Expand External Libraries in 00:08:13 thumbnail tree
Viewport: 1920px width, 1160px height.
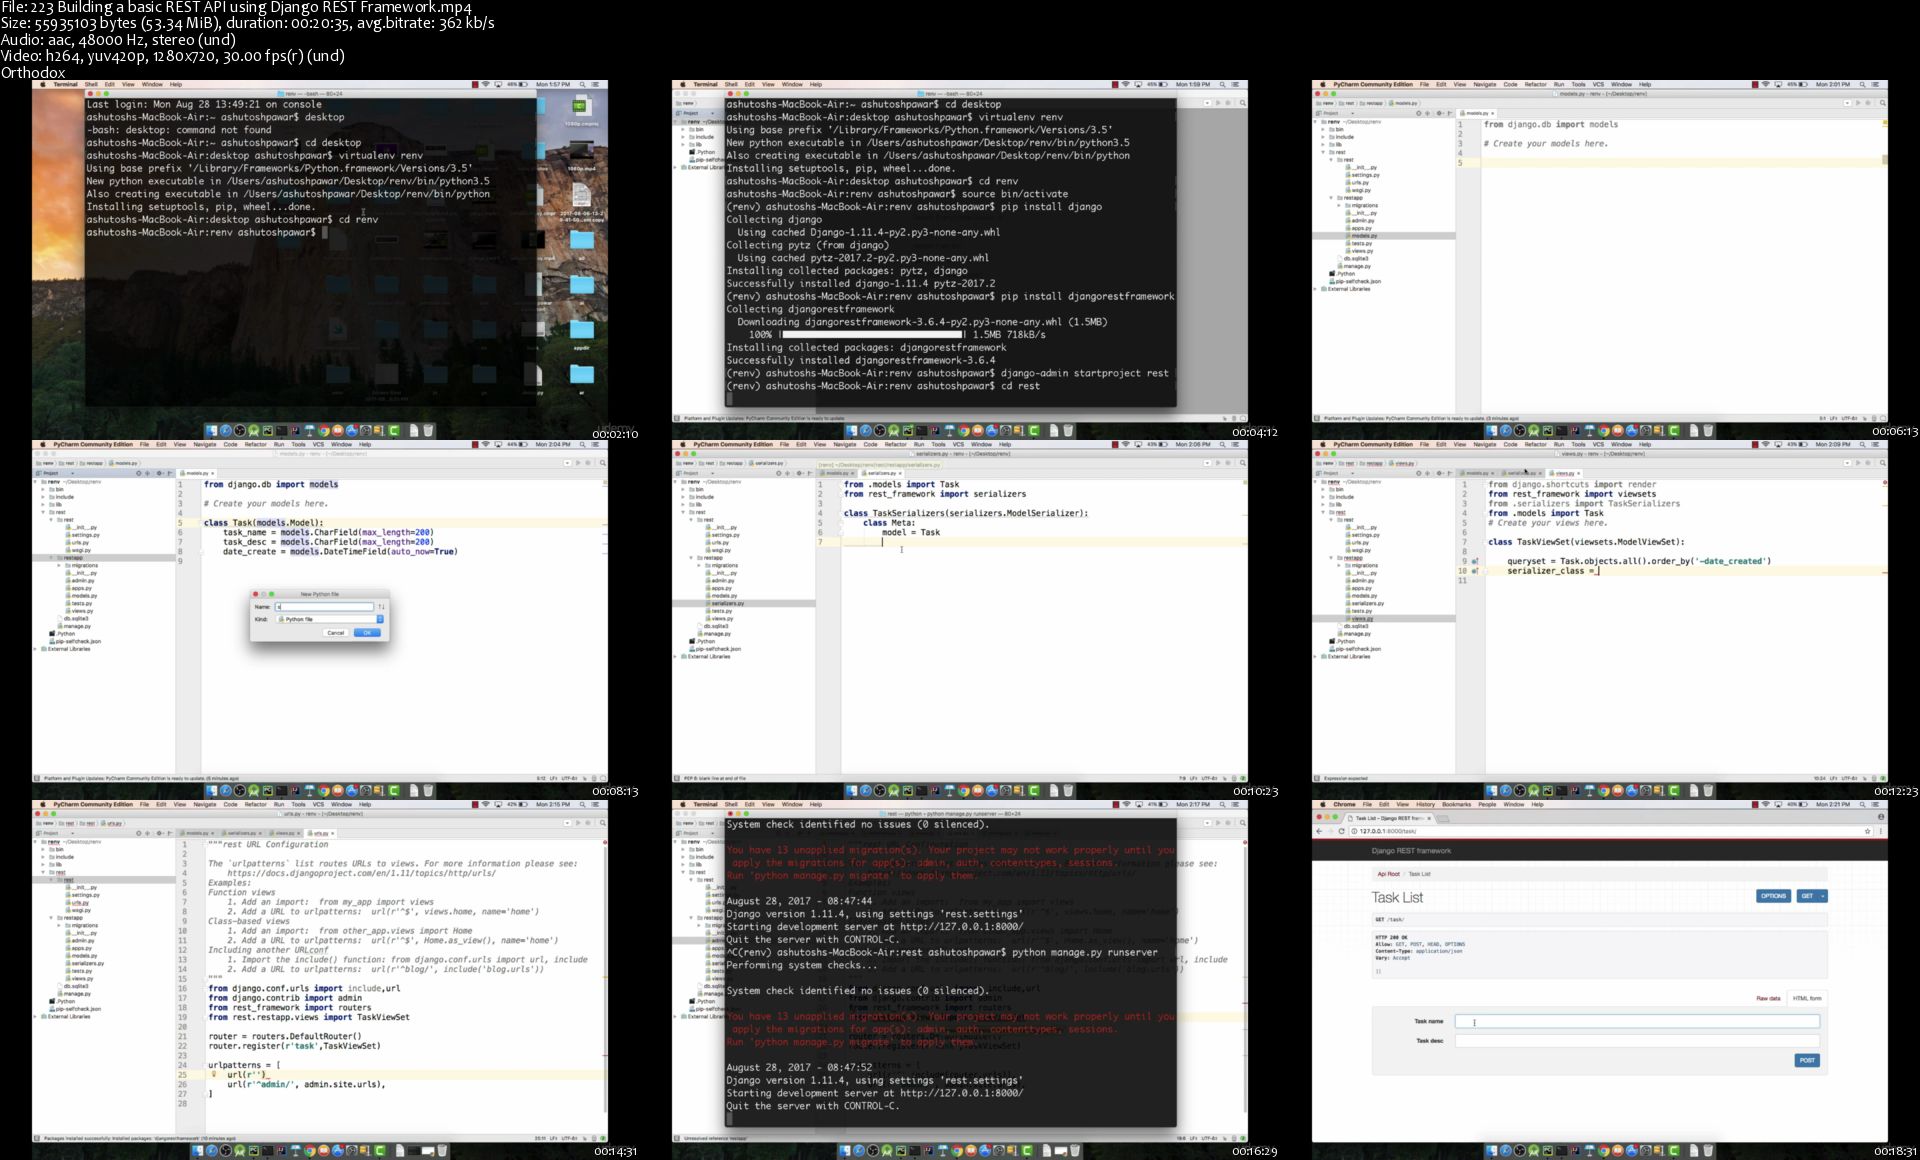[x=35, y=649]
